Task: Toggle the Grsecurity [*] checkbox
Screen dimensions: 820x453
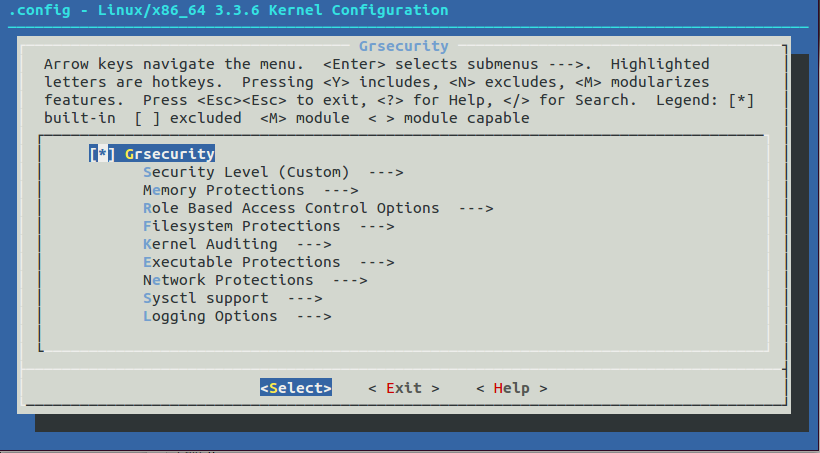Action: pos(102,154)
